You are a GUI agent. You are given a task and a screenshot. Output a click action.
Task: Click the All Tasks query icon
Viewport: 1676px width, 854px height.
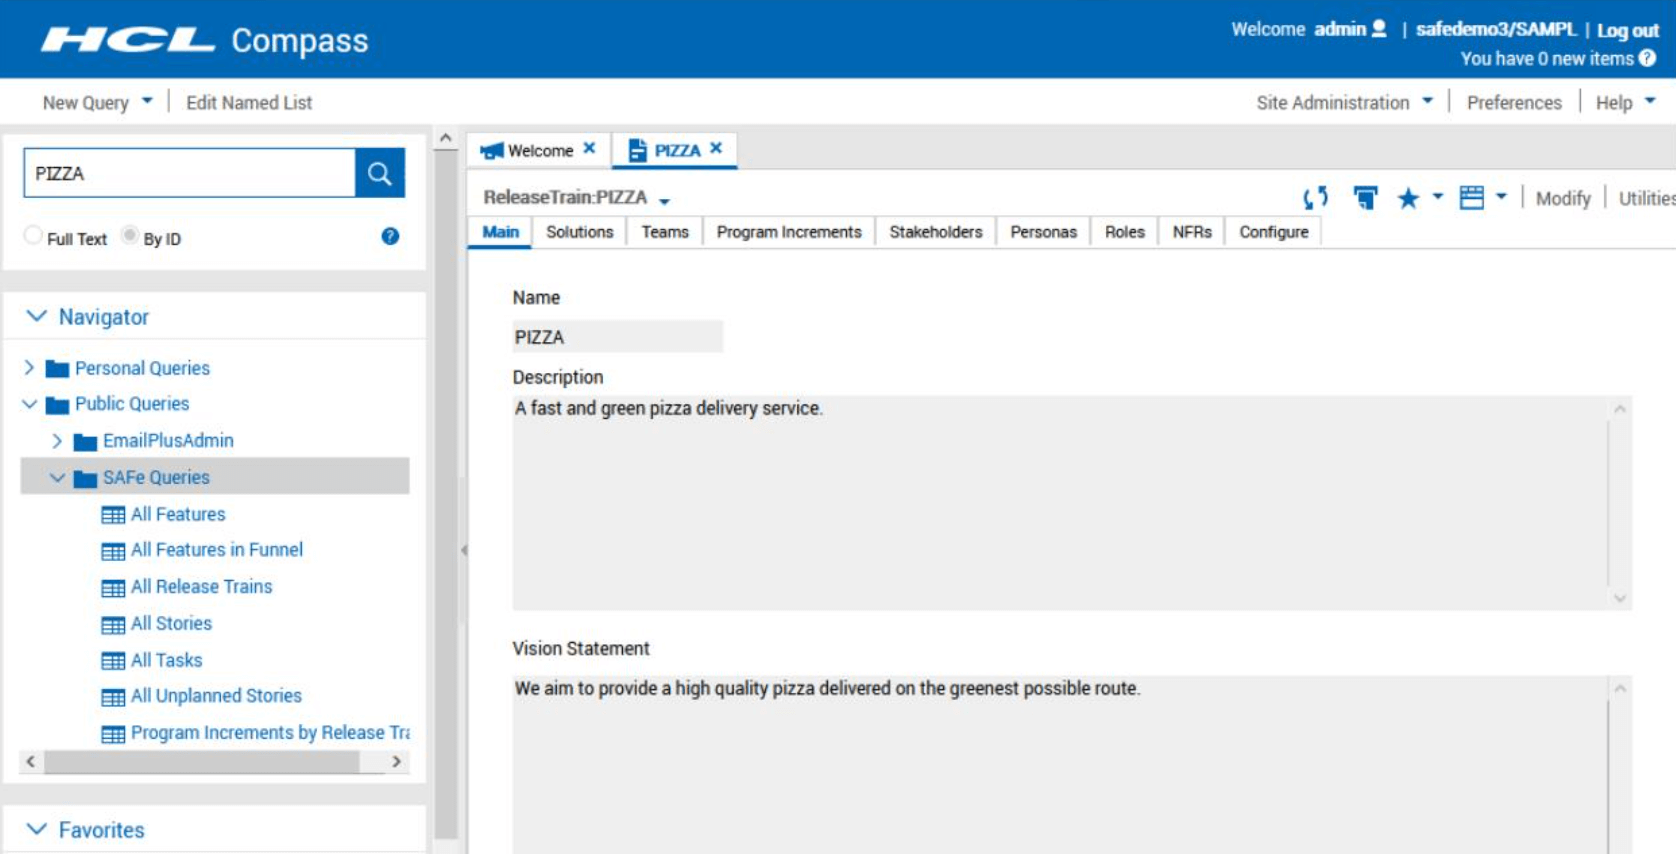113,661
